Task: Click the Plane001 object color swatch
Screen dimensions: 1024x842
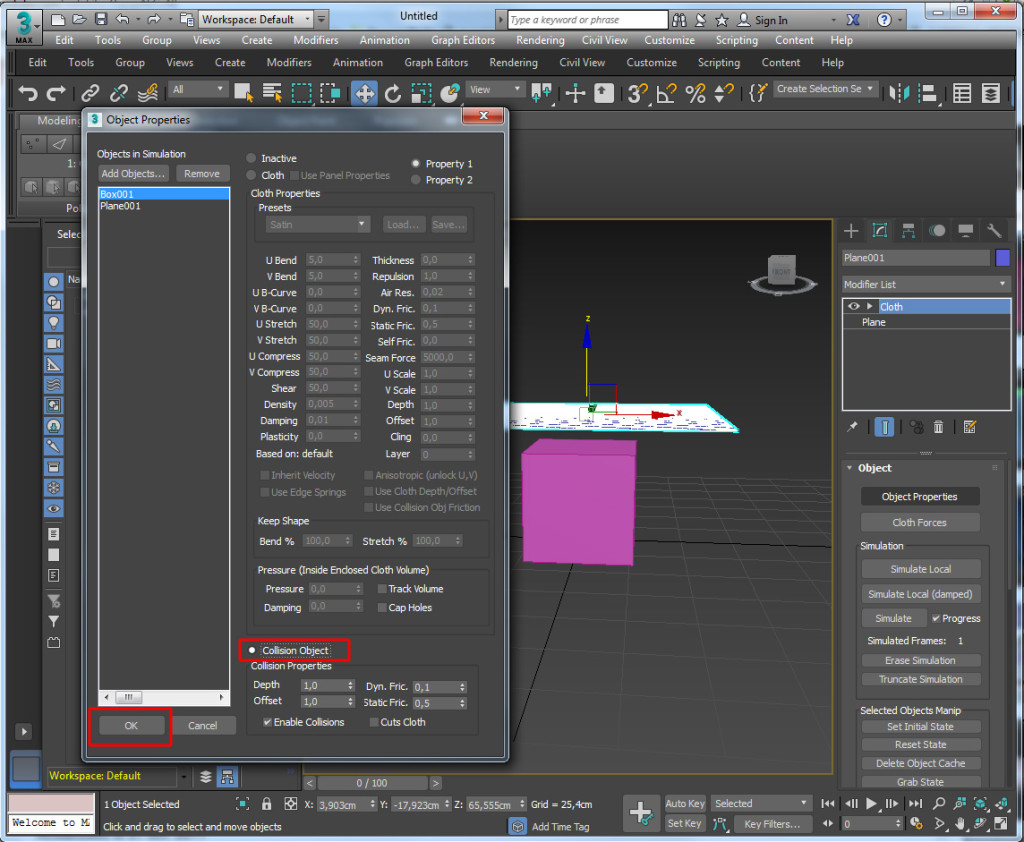Action: click(x=1003, y=258)
